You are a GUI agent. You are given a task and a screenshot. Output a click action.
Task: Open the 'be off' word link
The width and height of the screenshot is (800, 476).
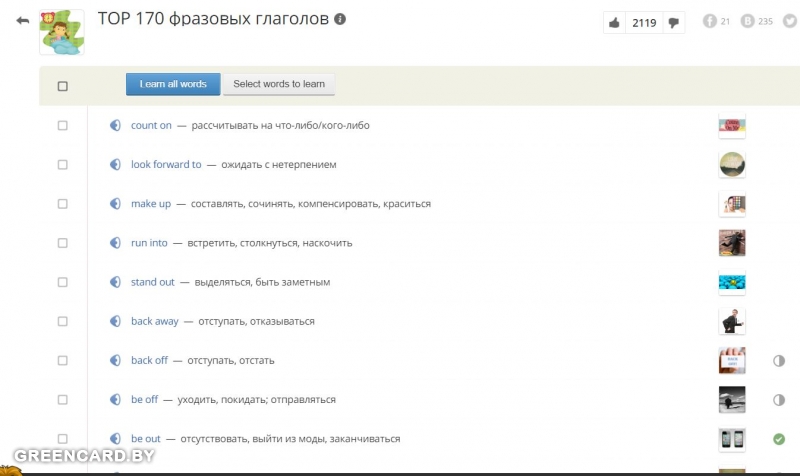[x=144, y=399]
